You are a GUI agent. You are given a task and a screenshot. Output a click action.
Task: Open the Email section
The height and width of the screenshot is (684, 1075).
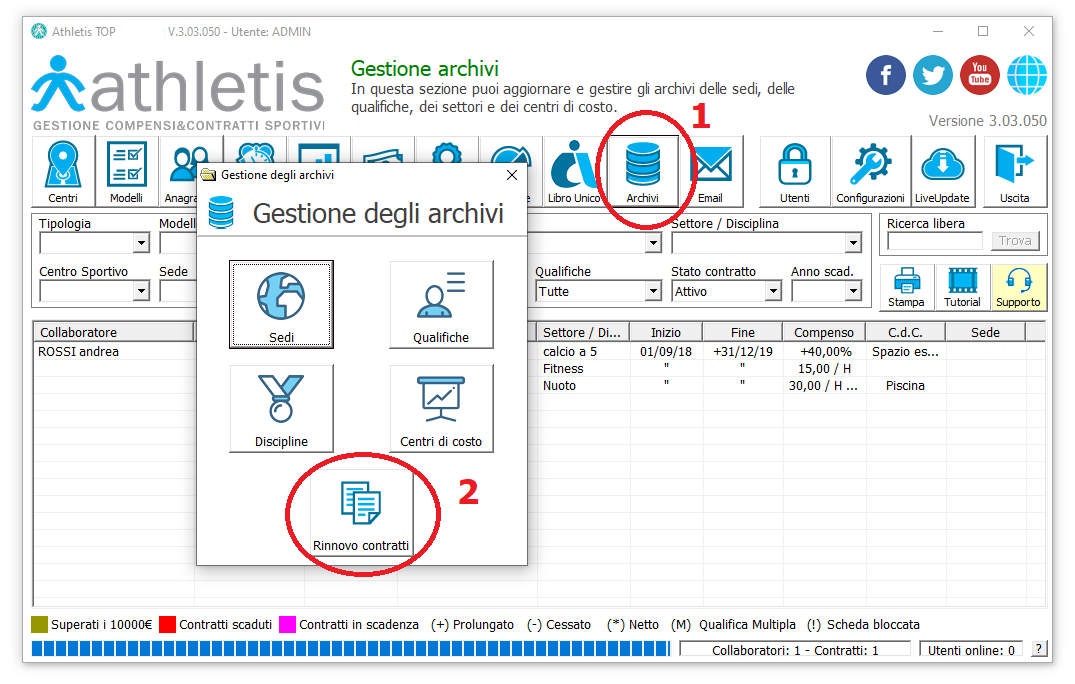[711, 172]
